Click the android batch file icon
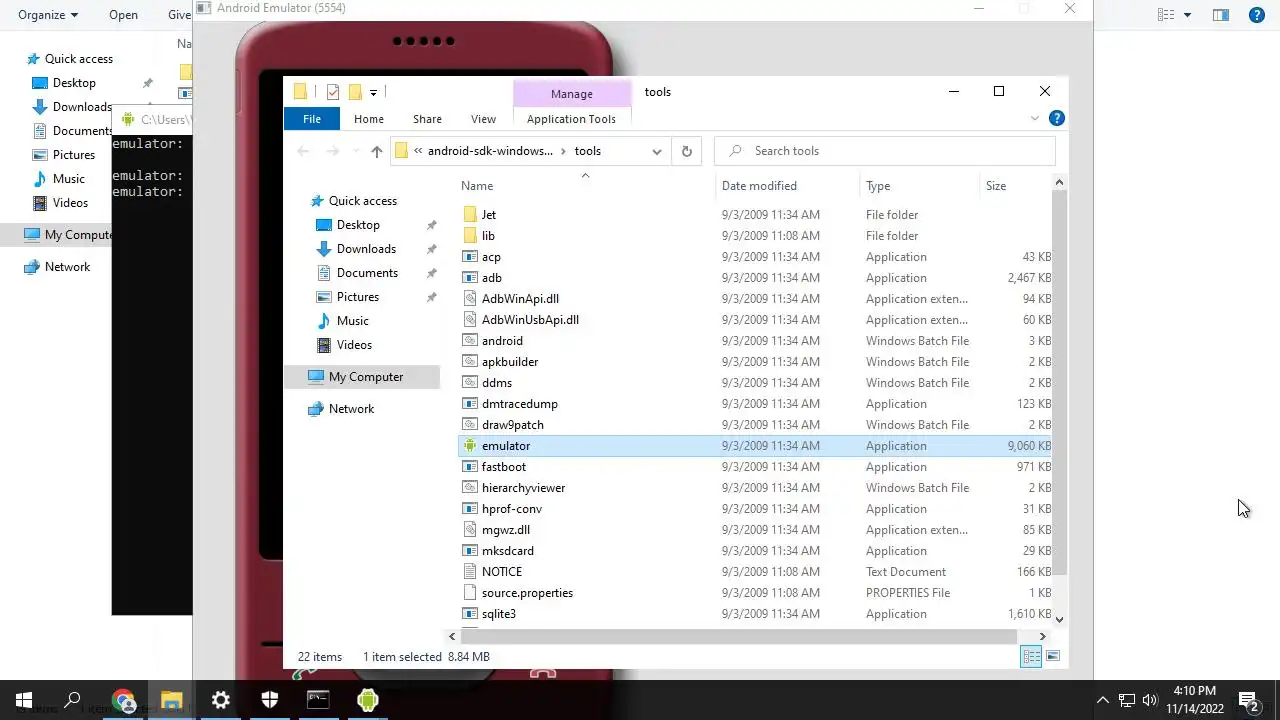The image size is (1280, 720). pyautogui.click(x=470, y=341)
